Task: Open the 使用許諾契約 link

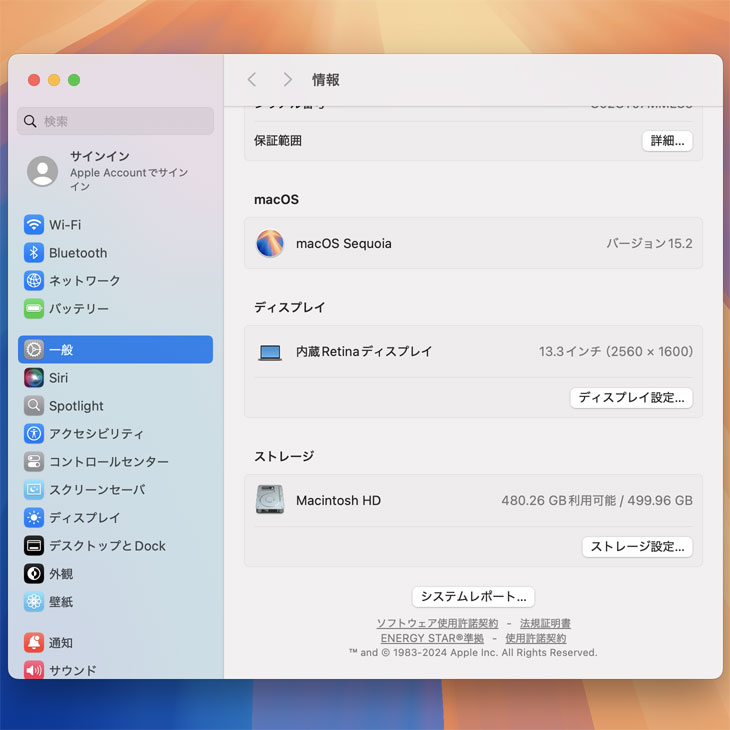Action: click(536, 638)
